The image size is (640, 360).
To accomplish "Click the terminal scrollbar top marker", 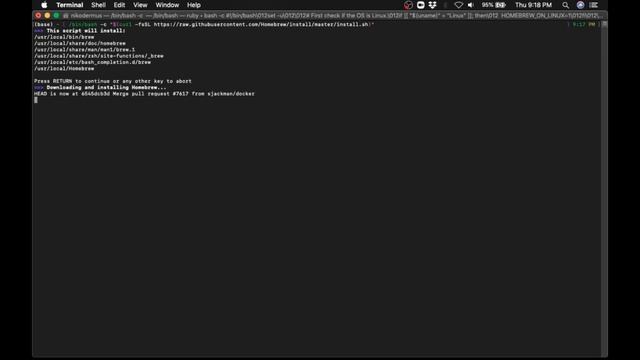I will pos(604,24).
